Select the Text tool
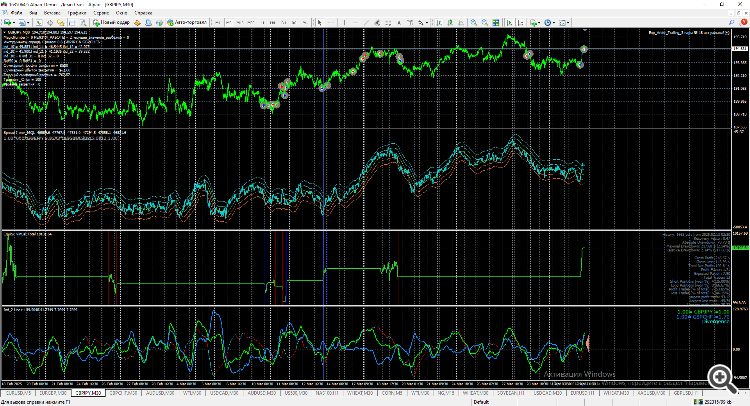This screenshot has height=406, width=750. pos(399,22)
